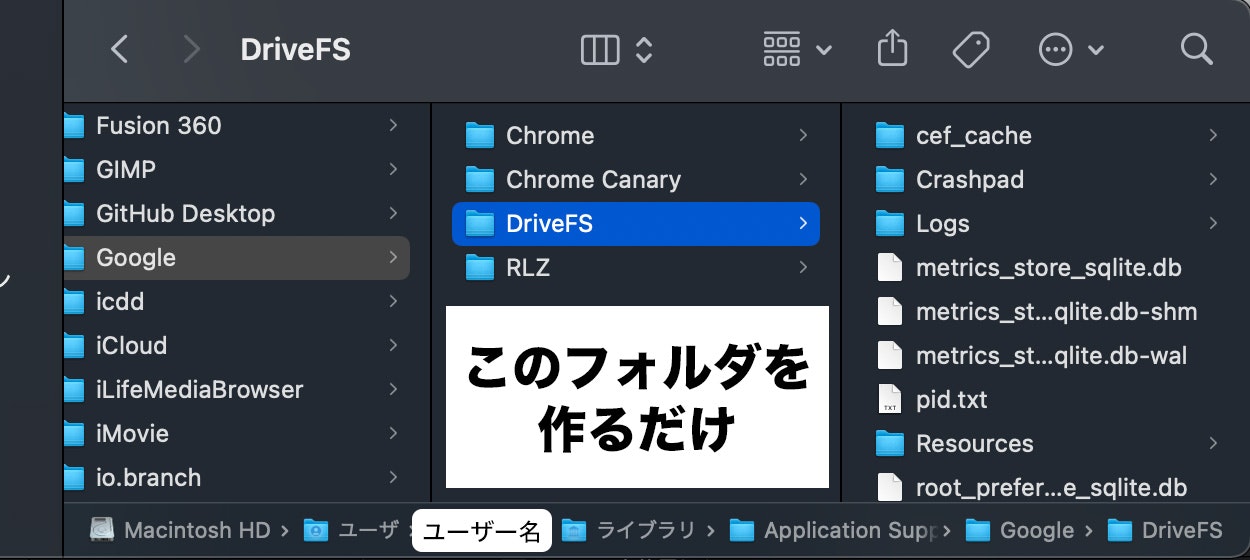Image resolution: width=1250 pixels, height=560 pixels.
Task: Click the Search magnifier icon
Action: (1196, 49)
